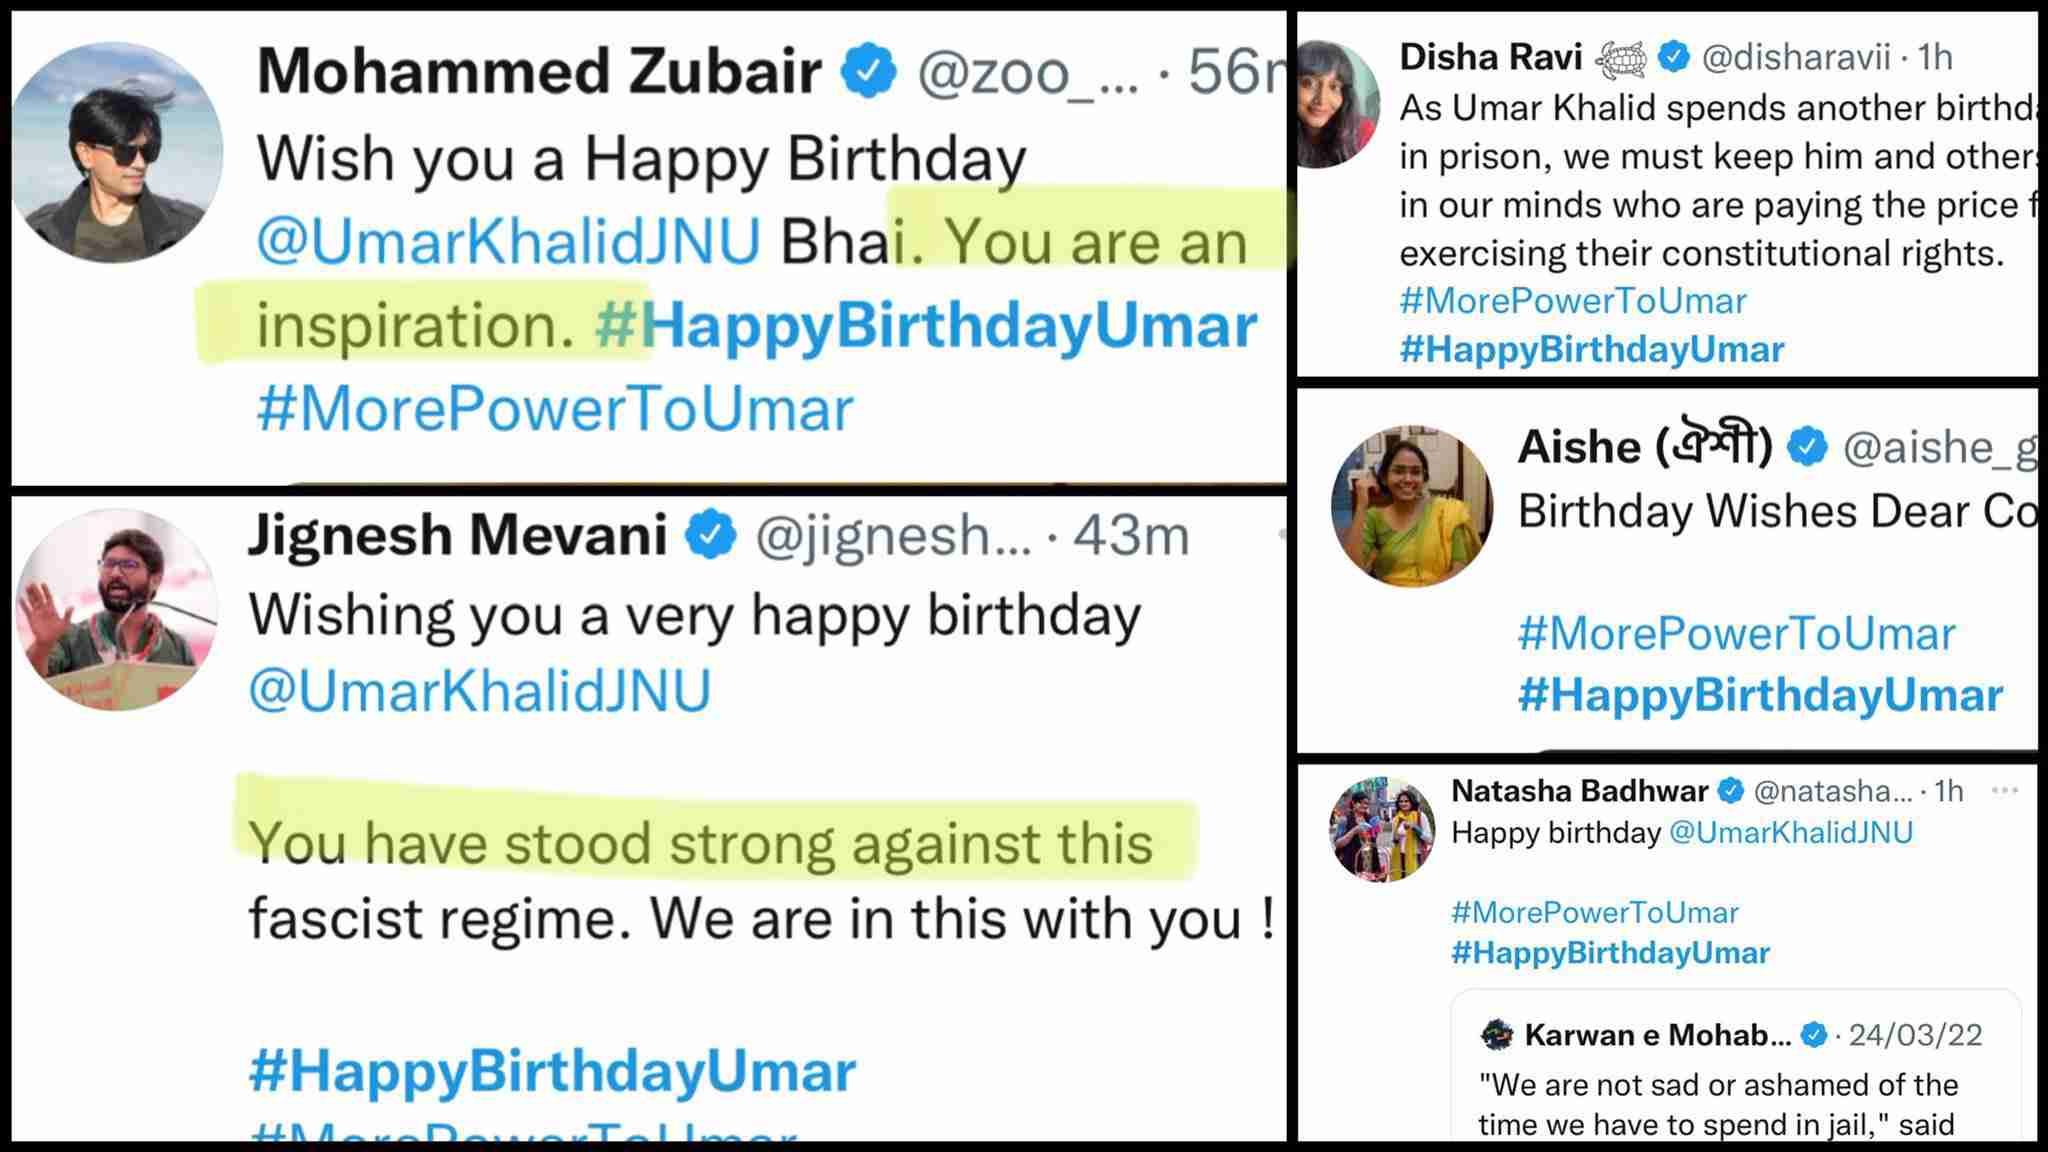Open Mohammed Zubair's profile picture
The height and width of the screenshot is (1152, 2048).
(118, 152)
